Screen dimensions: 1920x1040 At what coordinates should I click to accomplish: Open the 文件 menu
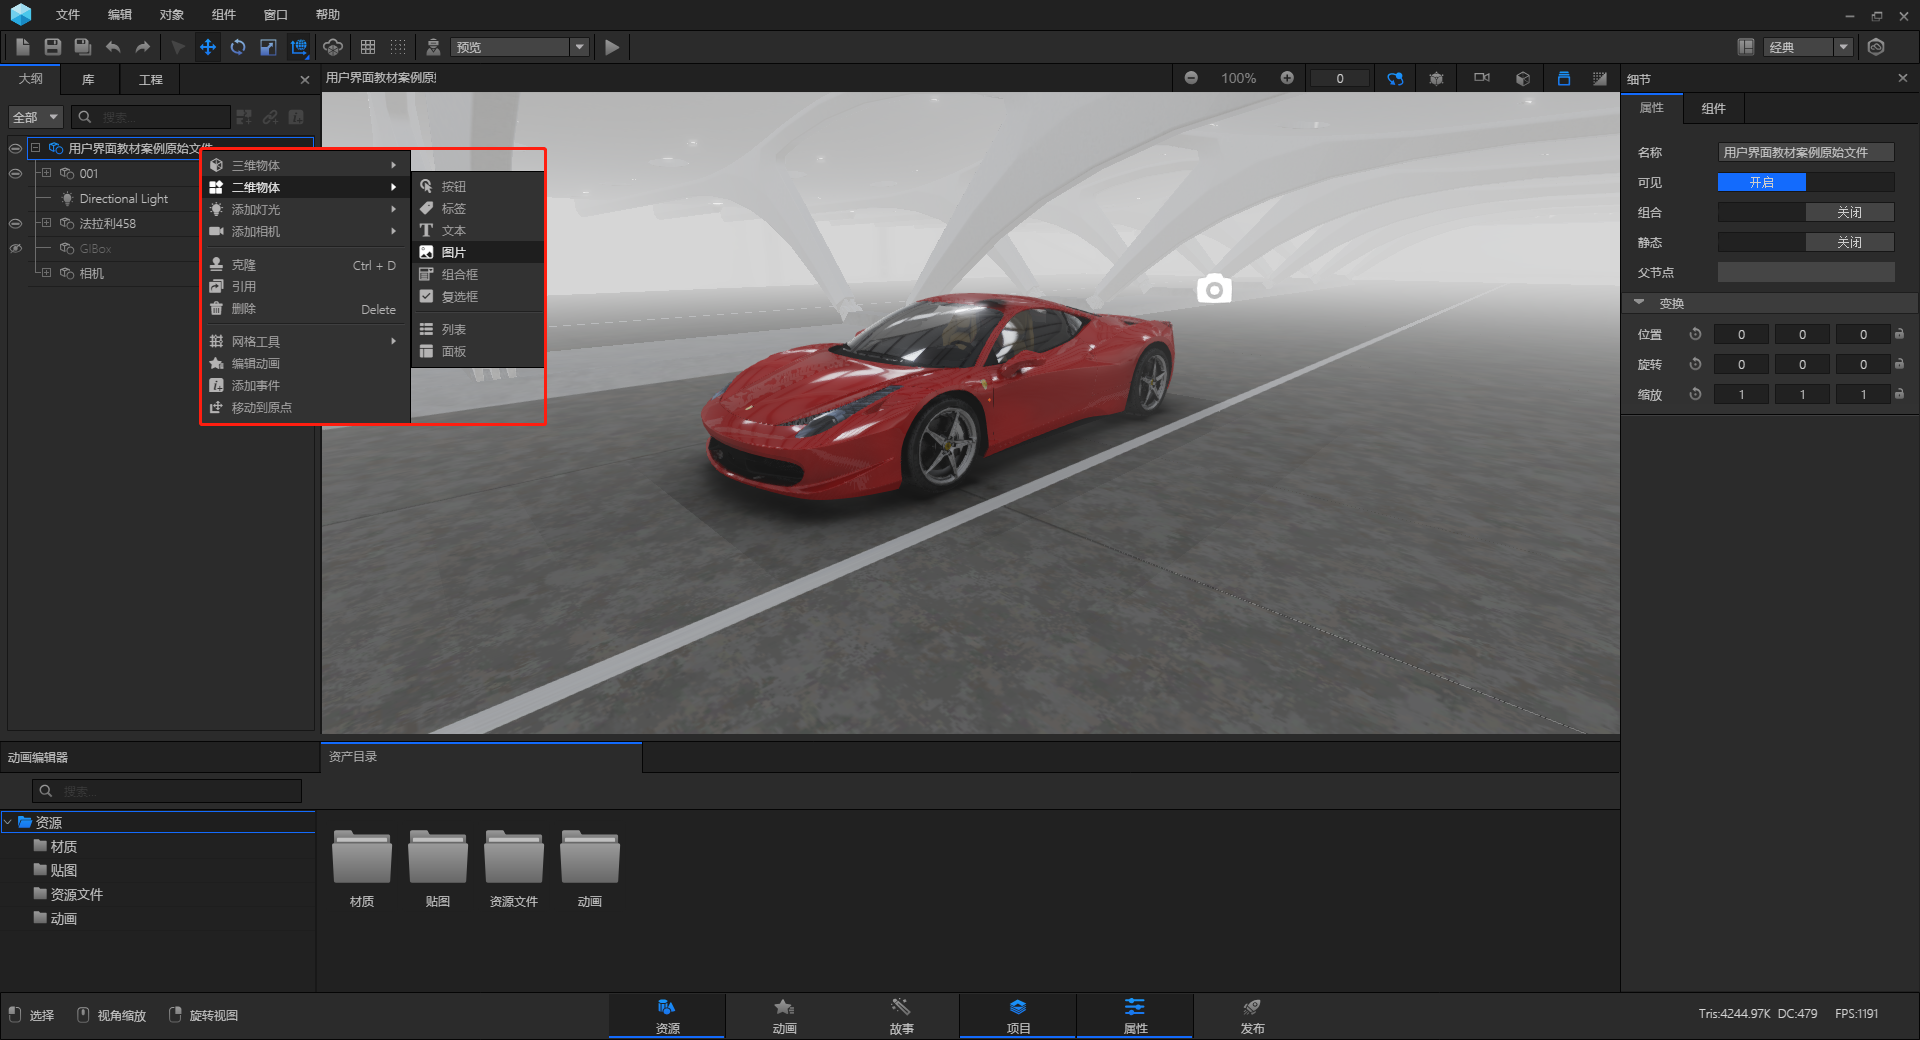[x=68, y=15]
